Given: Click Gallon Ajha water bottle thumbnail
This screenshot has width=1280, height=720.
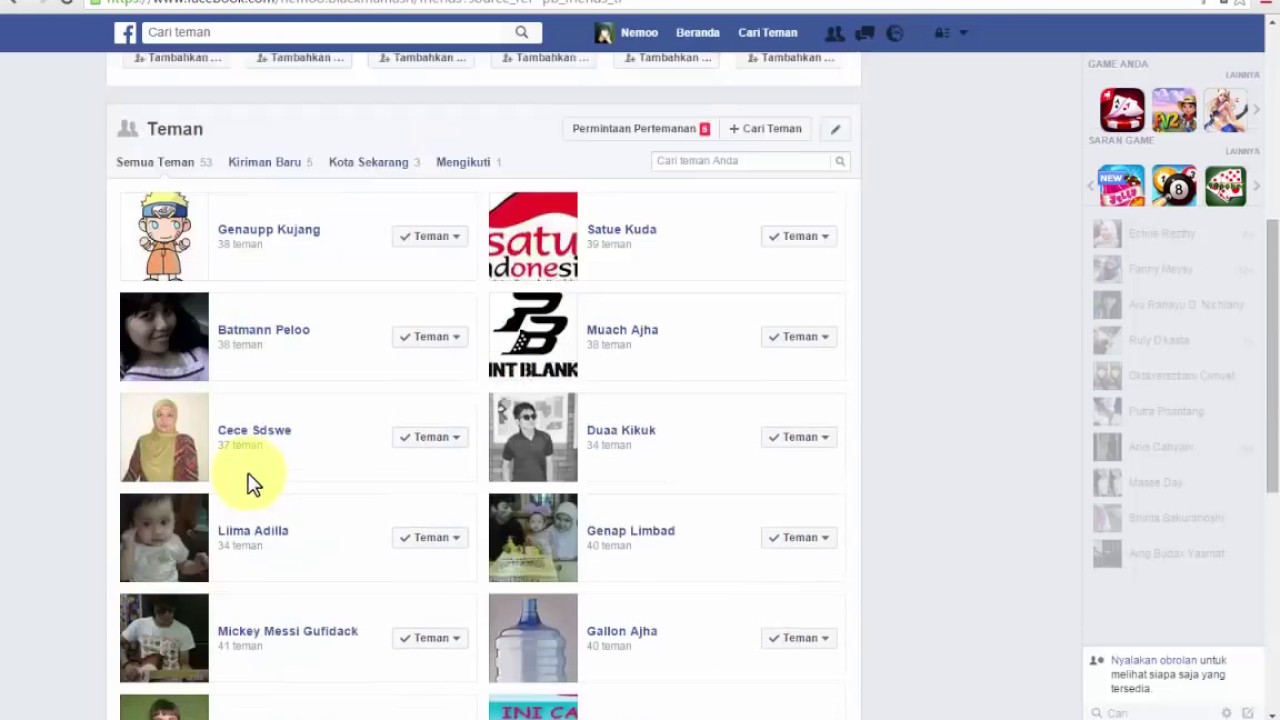Looking at the screenshot, I should pos(533,638).
